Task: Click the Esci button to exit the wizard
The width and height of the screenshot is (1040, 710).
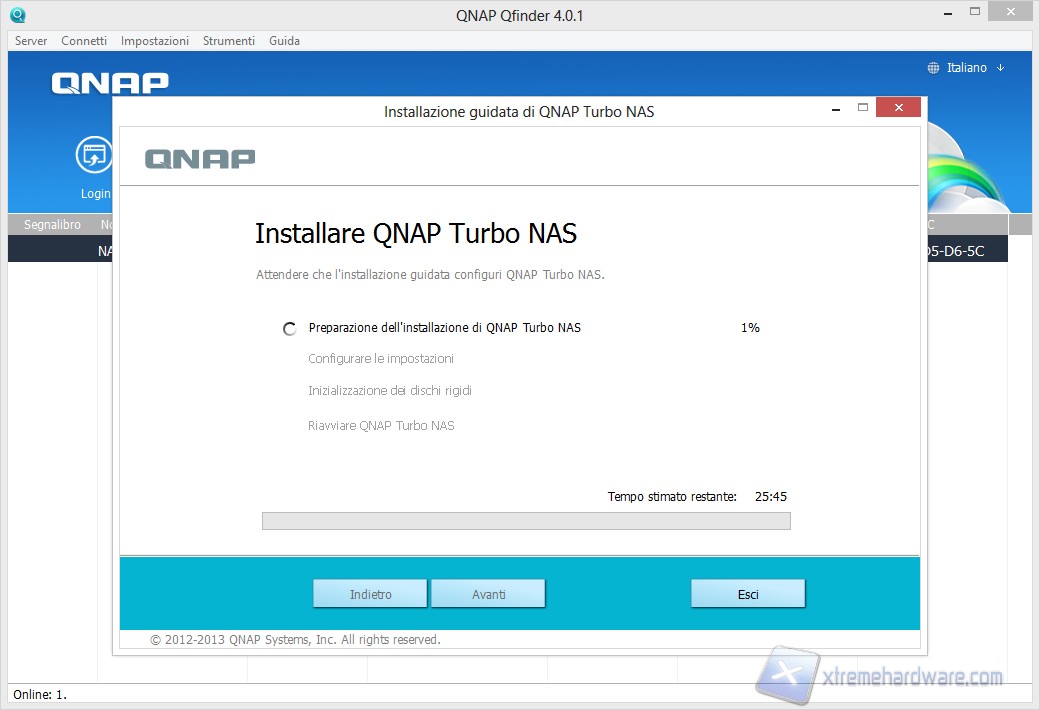Action: [x=748, y=594]
